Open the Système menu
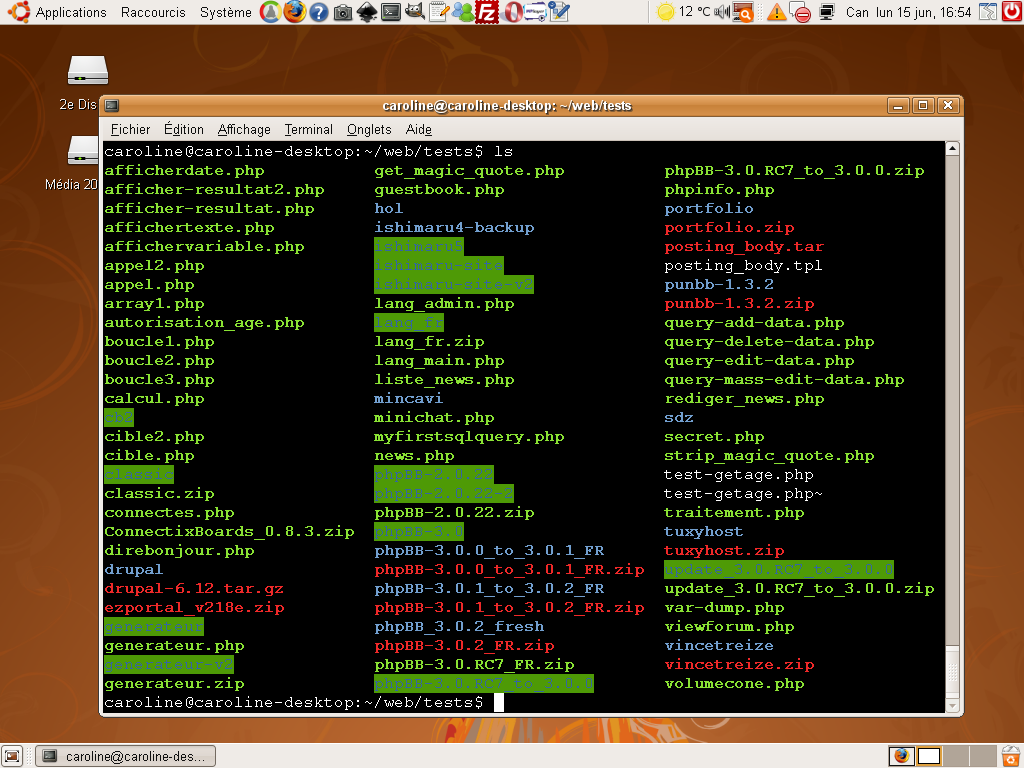This screenshot has width=1024, height=768. click(x=225, y=12)
